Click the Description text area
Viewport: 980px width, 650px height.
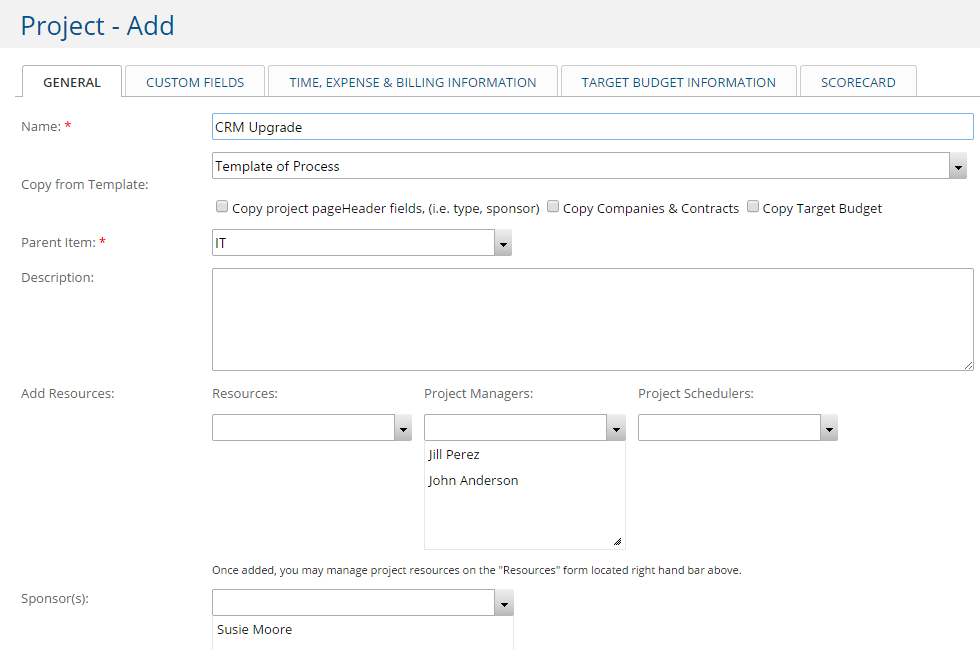click(x=590, y=318)
